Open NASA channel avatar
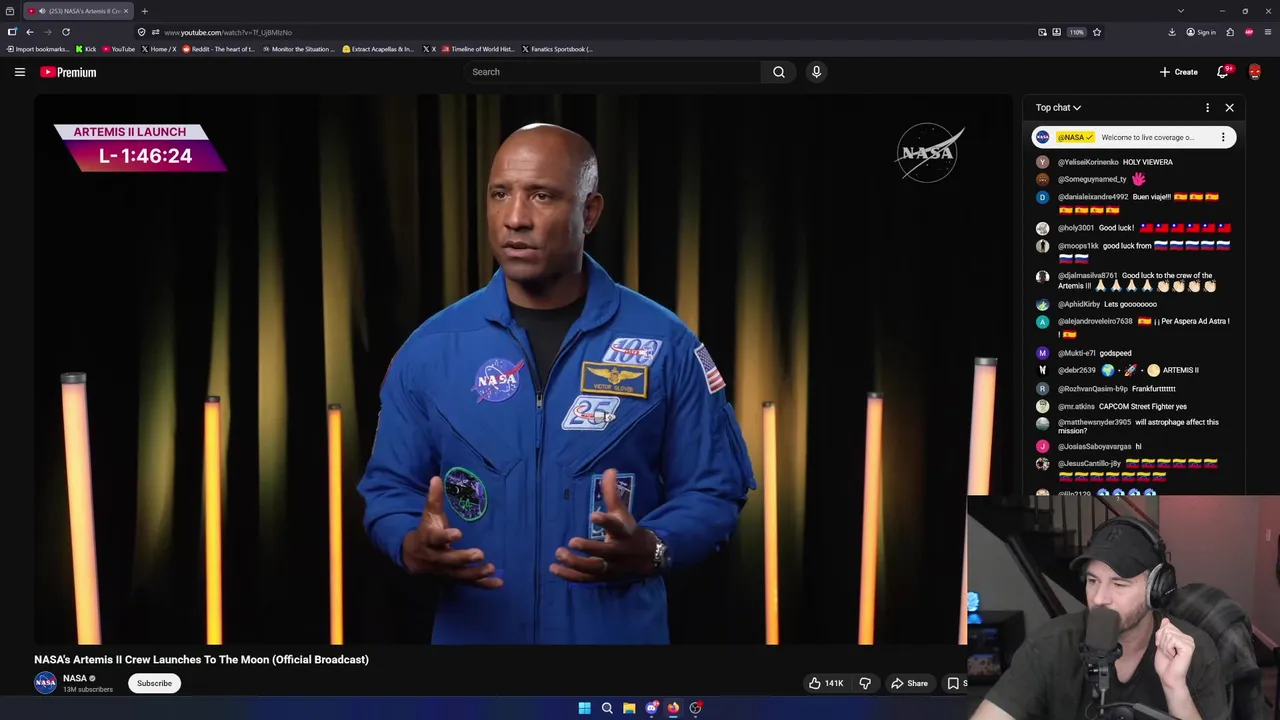This screenshot has height=720, width=1280. click(45, 683)
